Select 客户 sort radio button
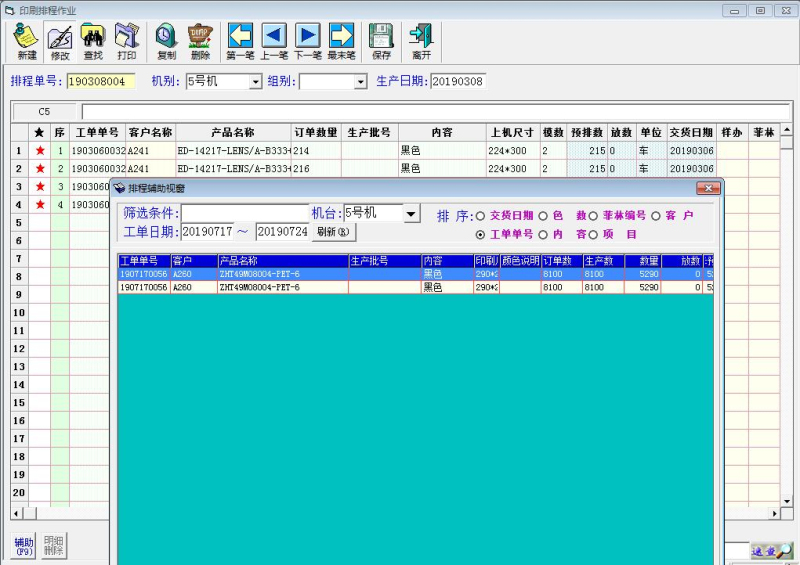The width and height of the screenshot is (800, 565). 656,216
